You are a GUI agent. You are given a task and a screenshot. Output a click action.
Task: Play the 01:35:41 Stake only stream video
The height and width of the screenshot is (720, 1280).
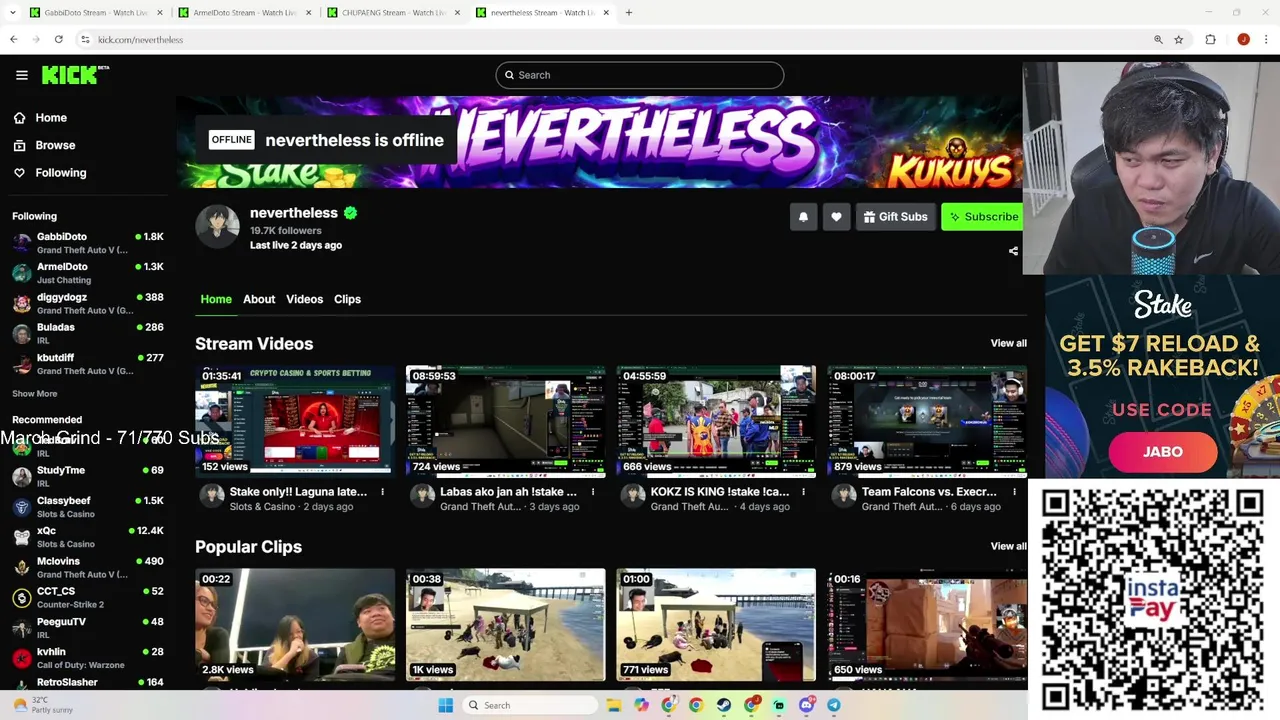tap(295, 421)
